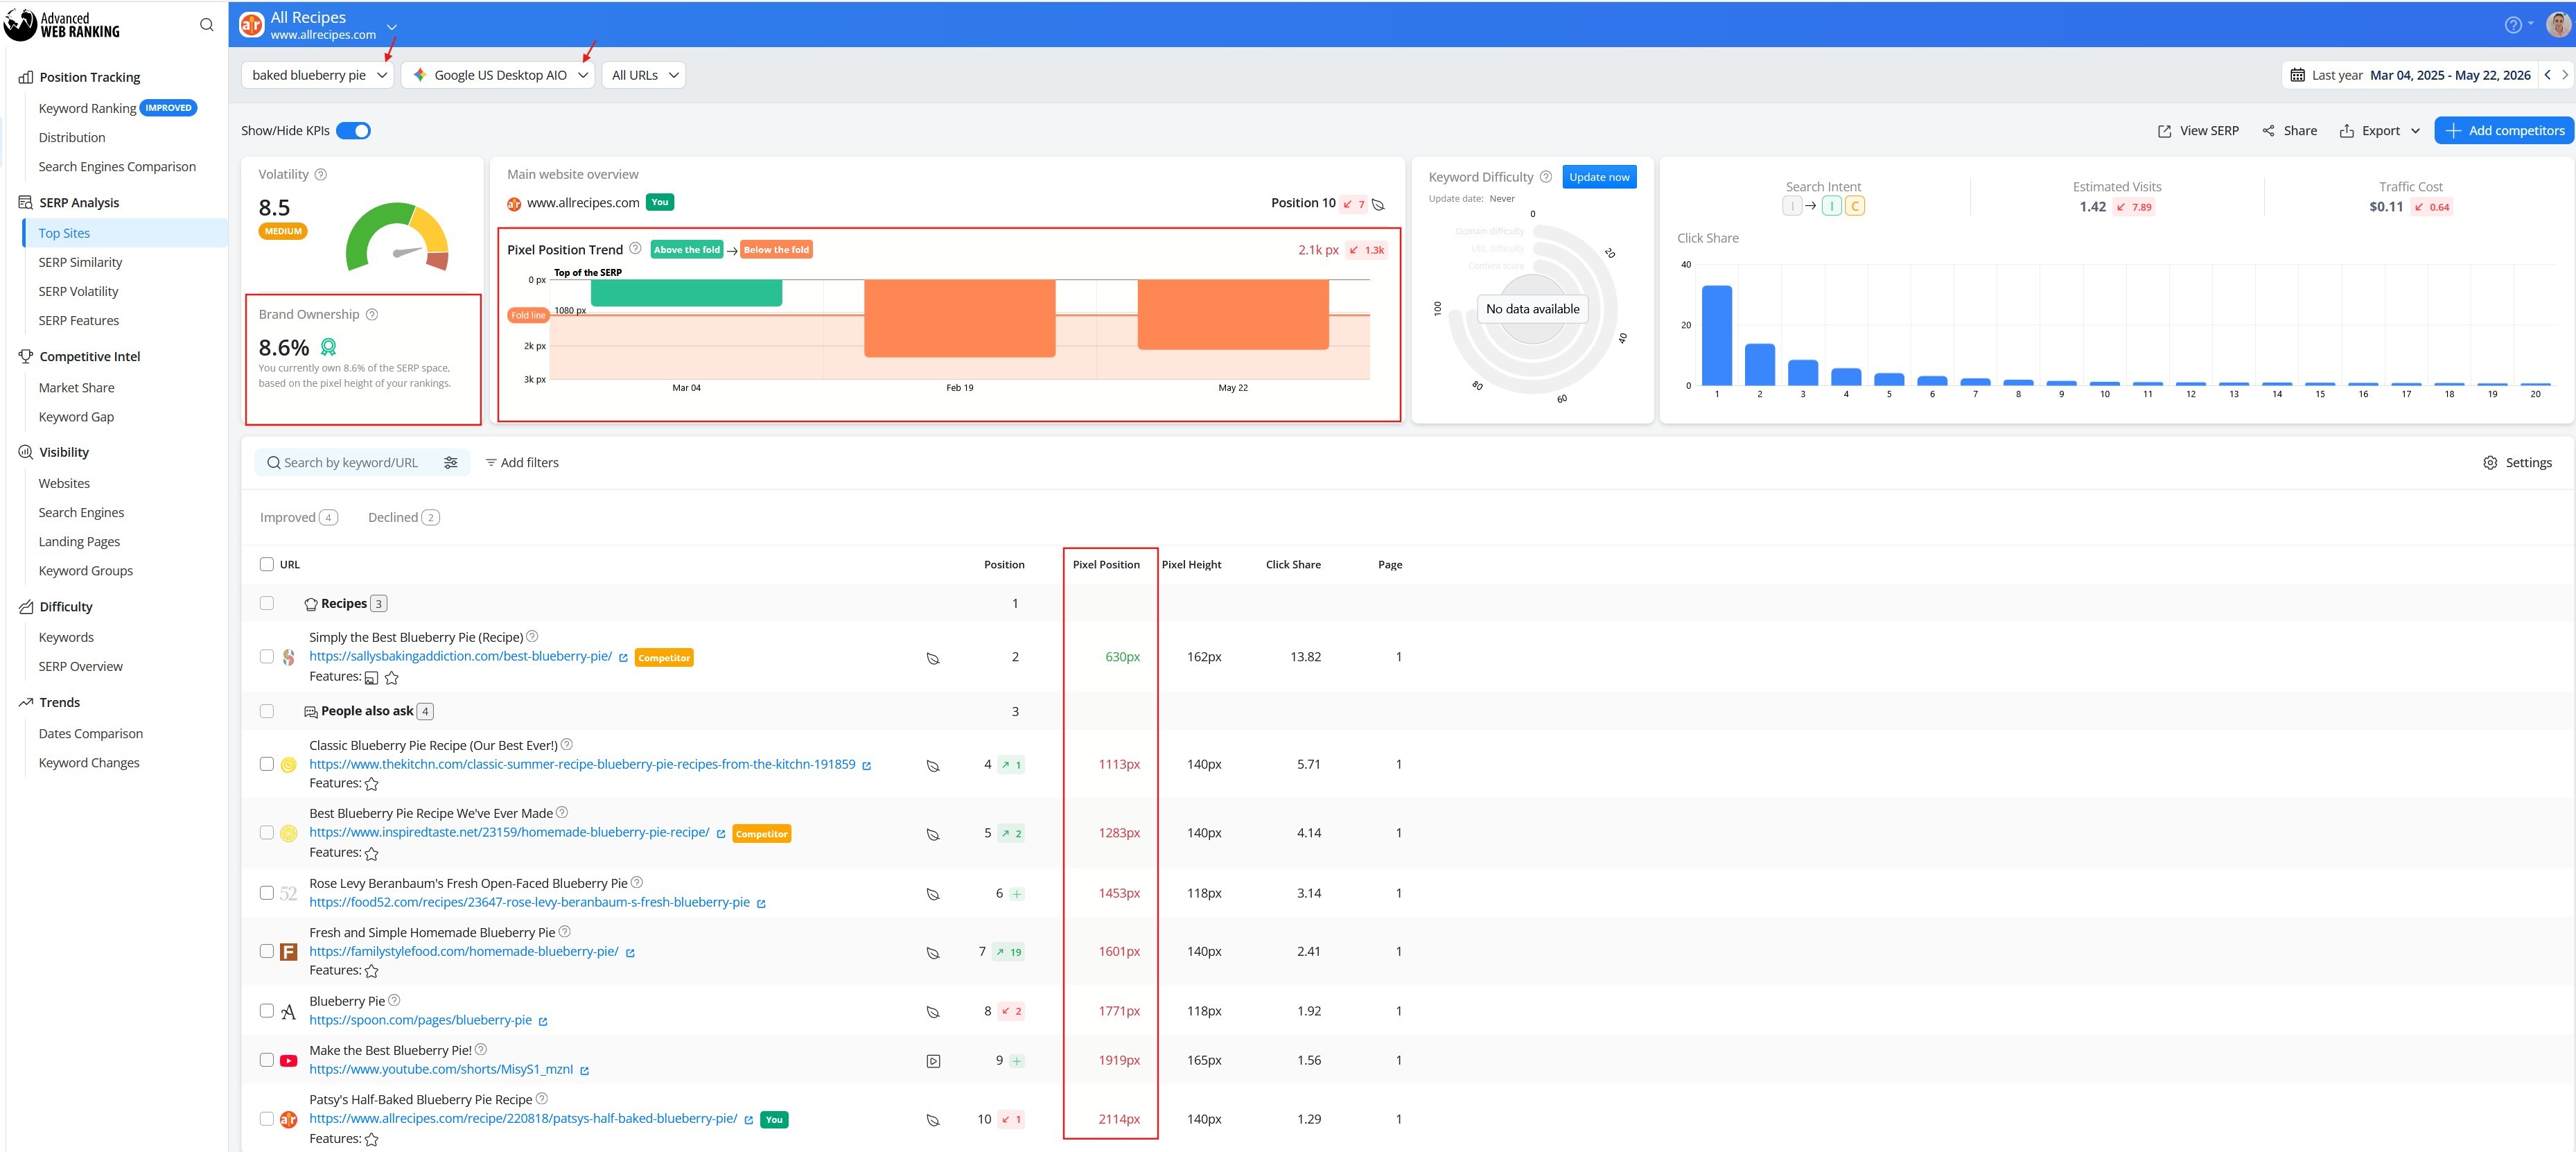The width and height of the screenshot is (2576, 1152).
Task: Click the Brand Ownership help icon
Action: pyautogui.click(x=372, y=314)
